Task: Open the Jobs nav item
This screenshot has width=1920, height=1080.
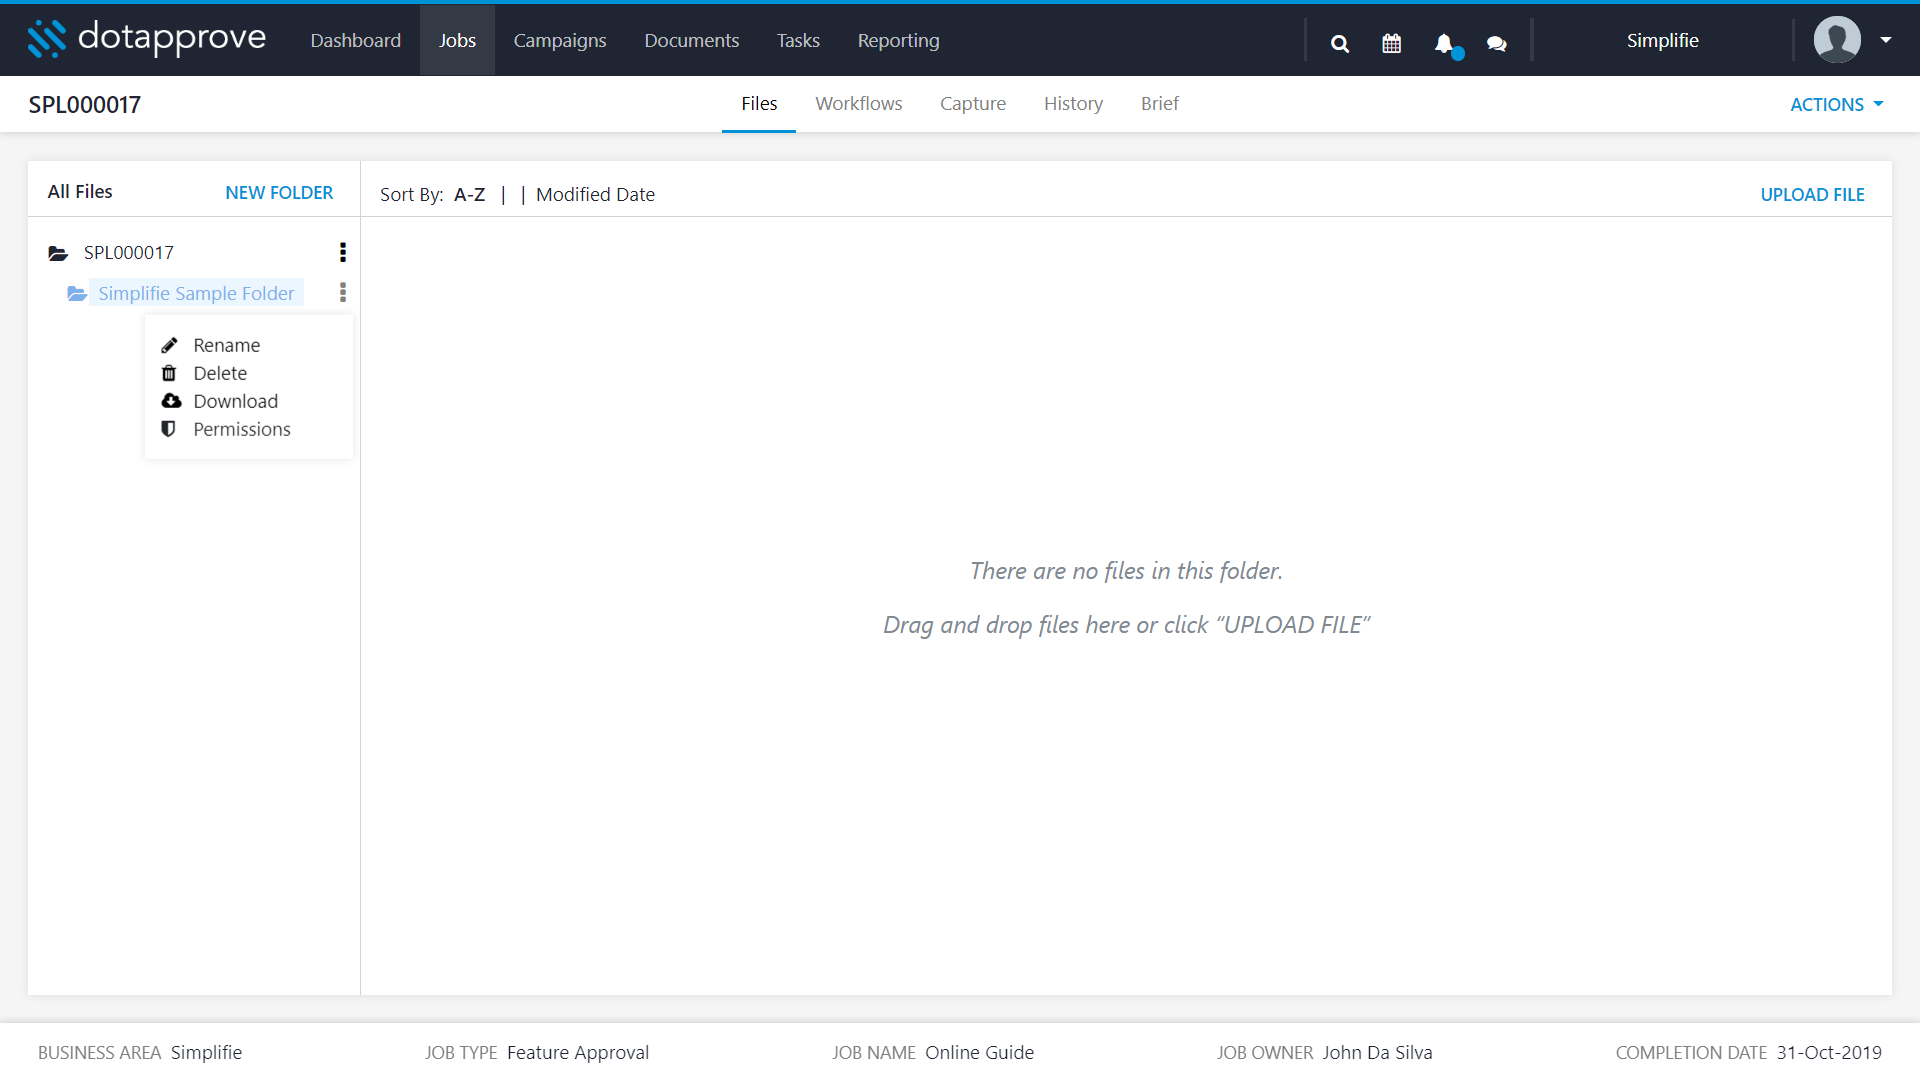Action: [x=457, y=40]
